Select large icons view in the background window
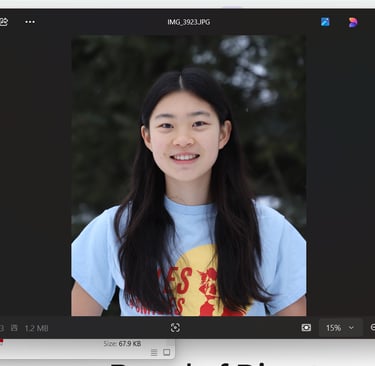This screenshot has height=366, width=375. point(166,352)
